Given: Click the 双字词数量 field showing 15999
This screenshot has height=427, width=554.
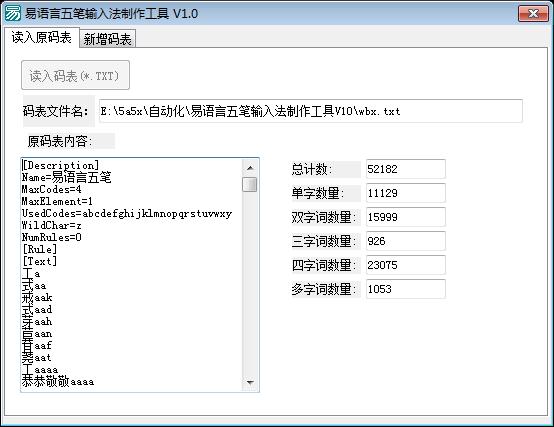Looking at the screenshot, I should (x=406, y=217).
